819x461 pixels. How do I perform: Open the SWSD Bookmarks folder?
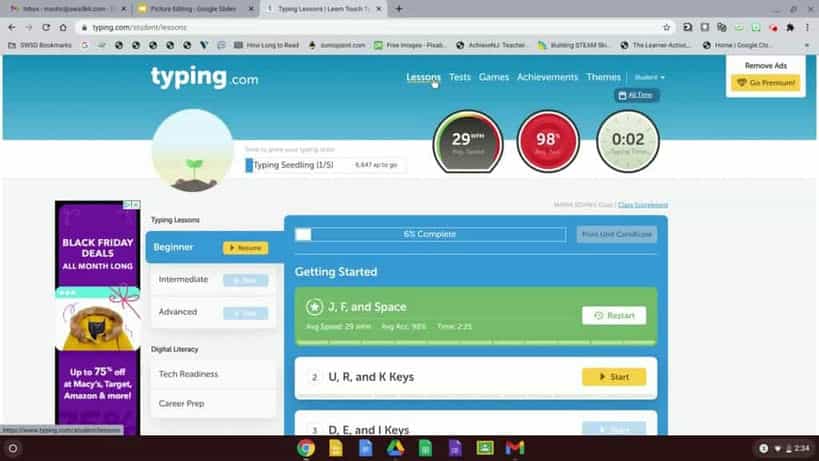pyautogui.click(x=40, y=45)
